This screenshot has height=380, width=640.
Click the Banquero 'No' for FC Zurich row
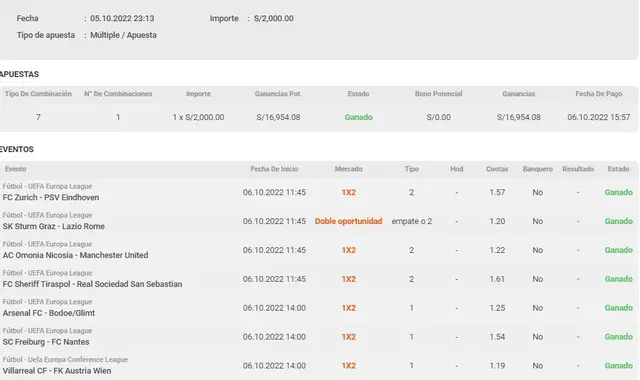point(538,192)
